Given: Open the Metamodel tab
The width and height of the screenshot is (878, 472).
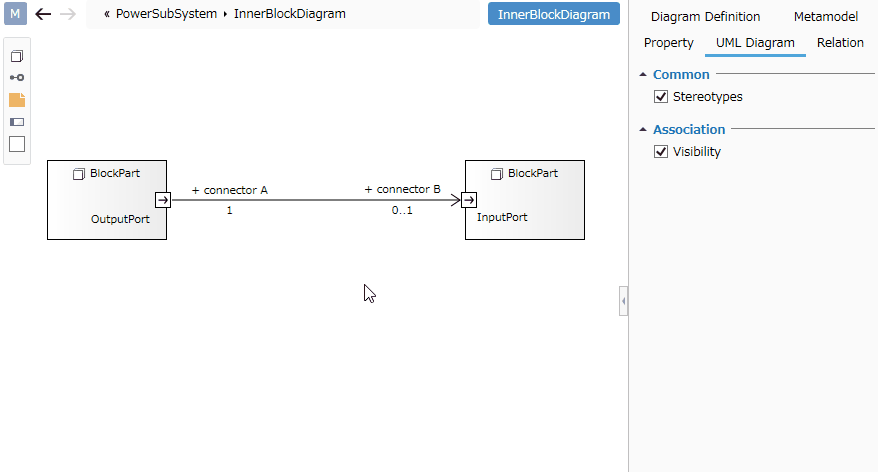Looking at the screenshot, I should point(826,17).
